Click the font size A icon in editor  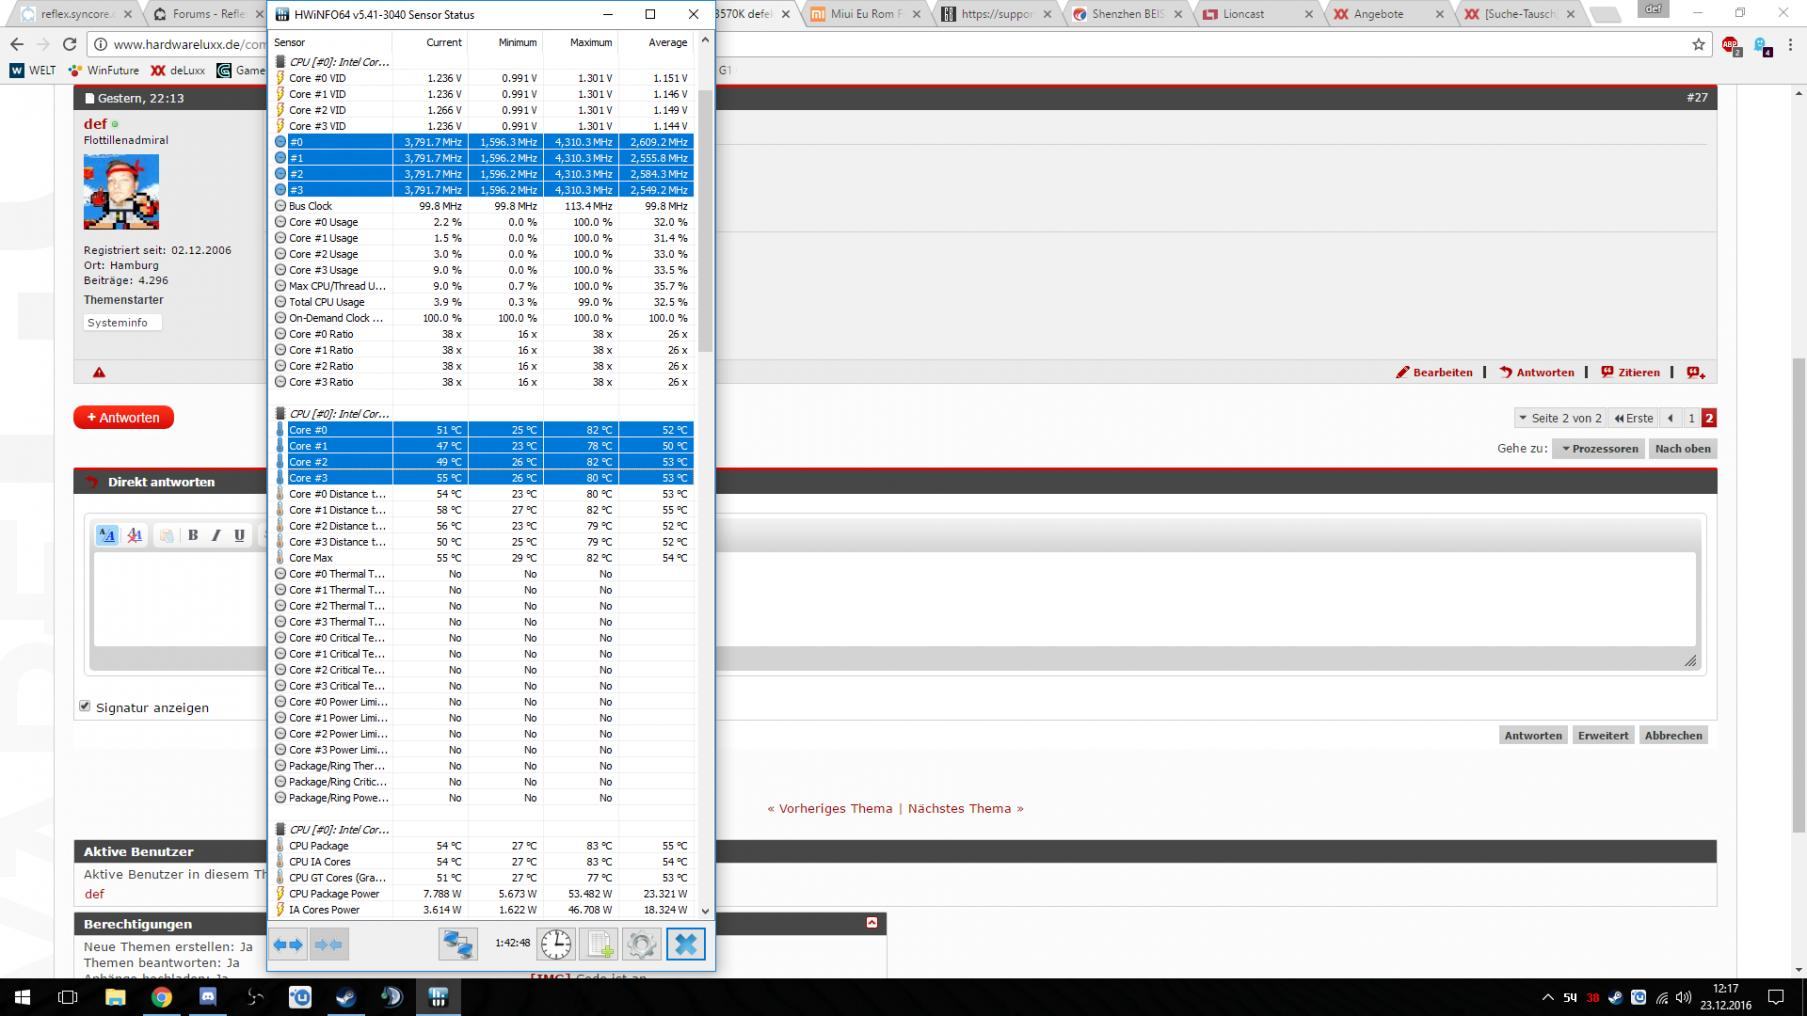(x=107, y=535)
